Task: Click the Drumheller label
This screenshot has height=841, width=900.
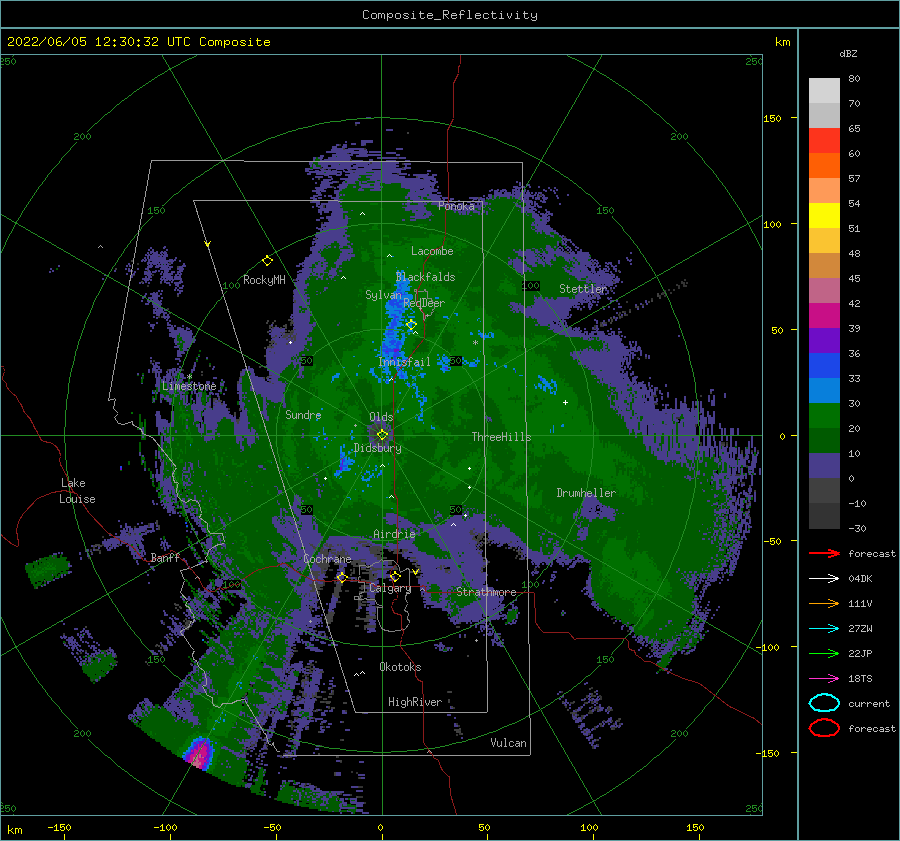Action: [586, 493]
